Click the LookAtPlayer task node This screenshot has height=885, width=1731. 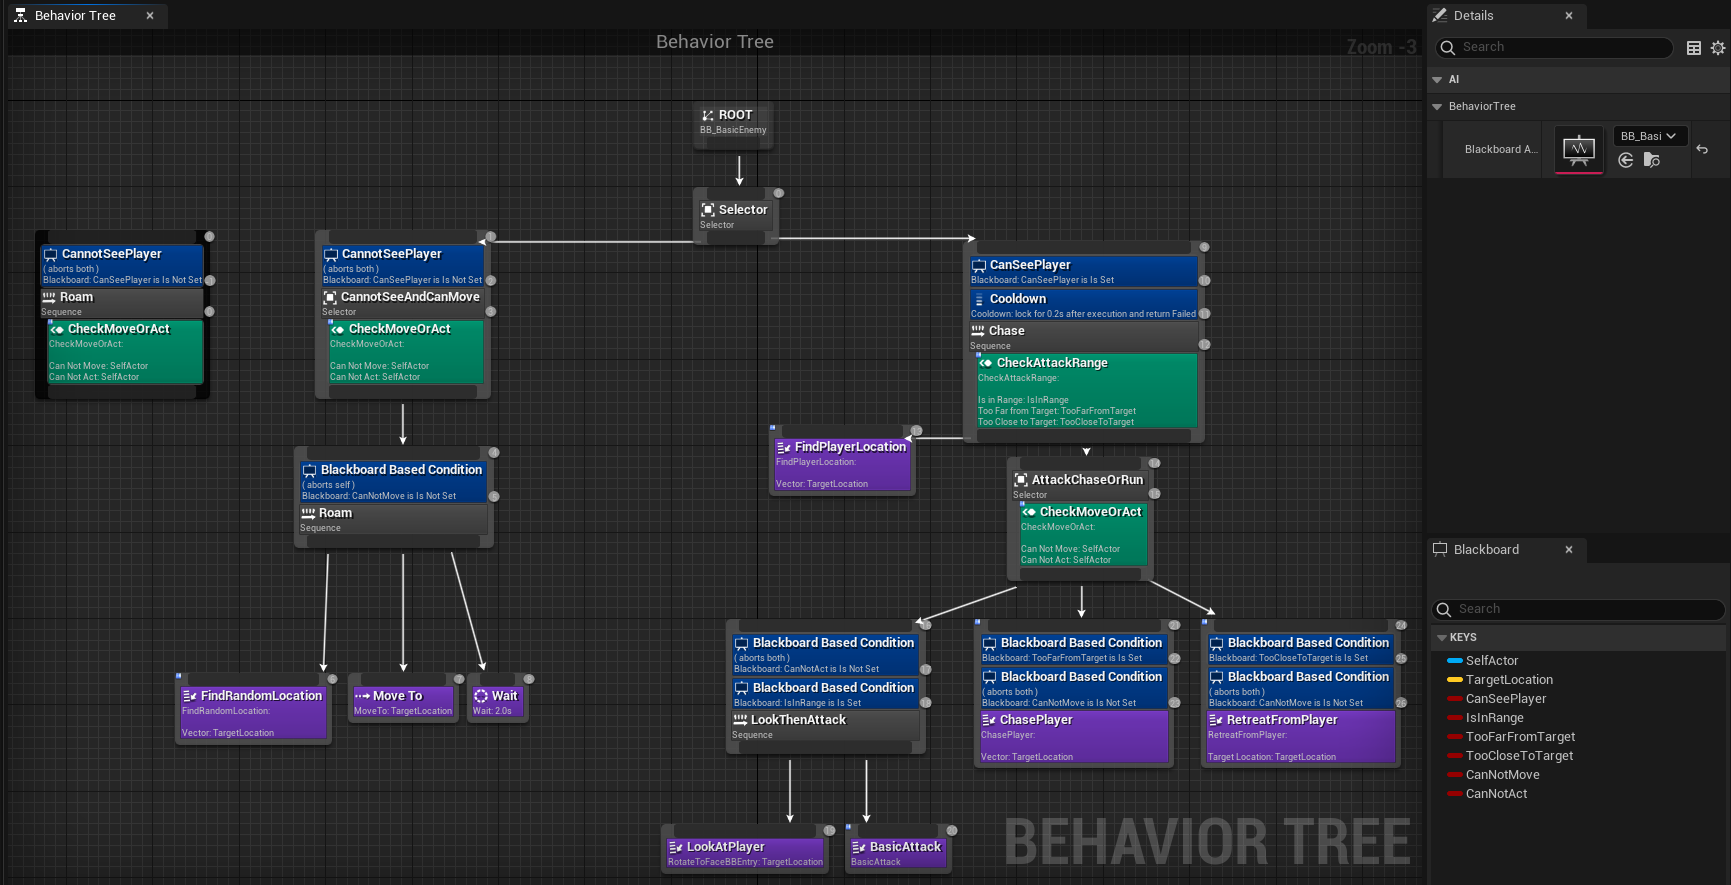click(x=745, y=852)
